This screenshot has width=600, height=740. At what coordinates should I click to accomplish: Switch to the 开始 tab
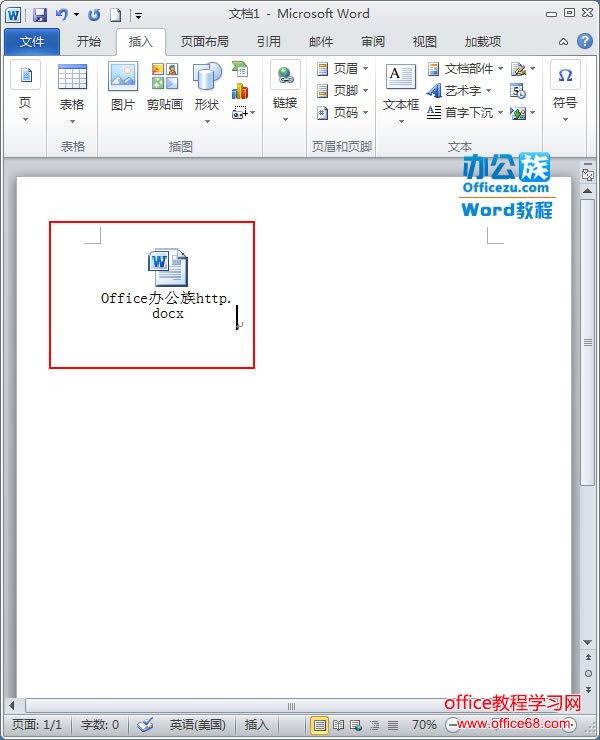pos(88,42)
